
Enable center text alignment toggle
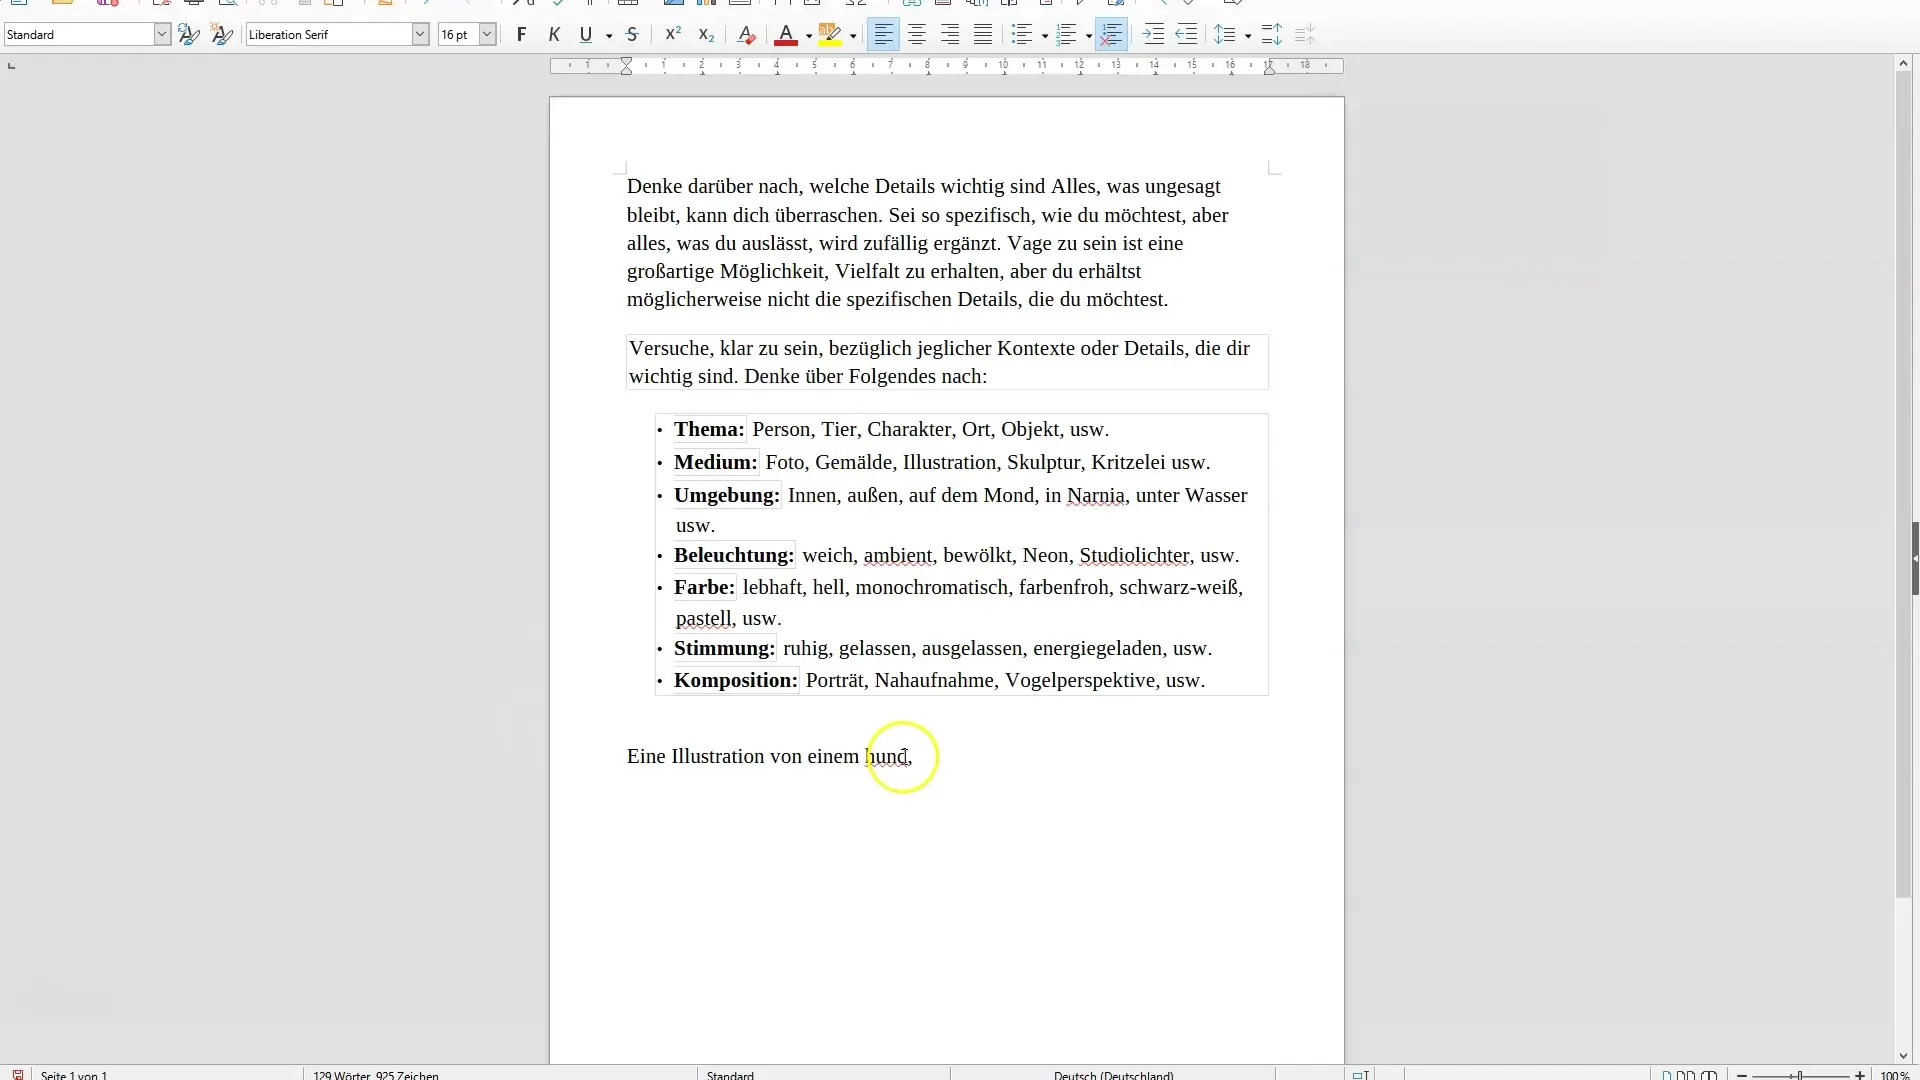tap(916, 36)
